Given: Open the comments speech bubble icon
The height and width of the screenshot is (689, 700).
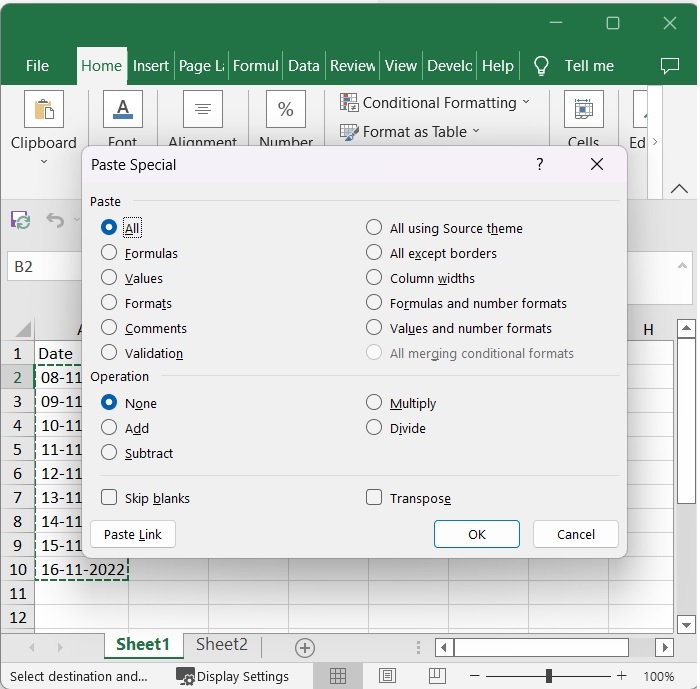Looking at the screenshot, I should tap(670, 66).
